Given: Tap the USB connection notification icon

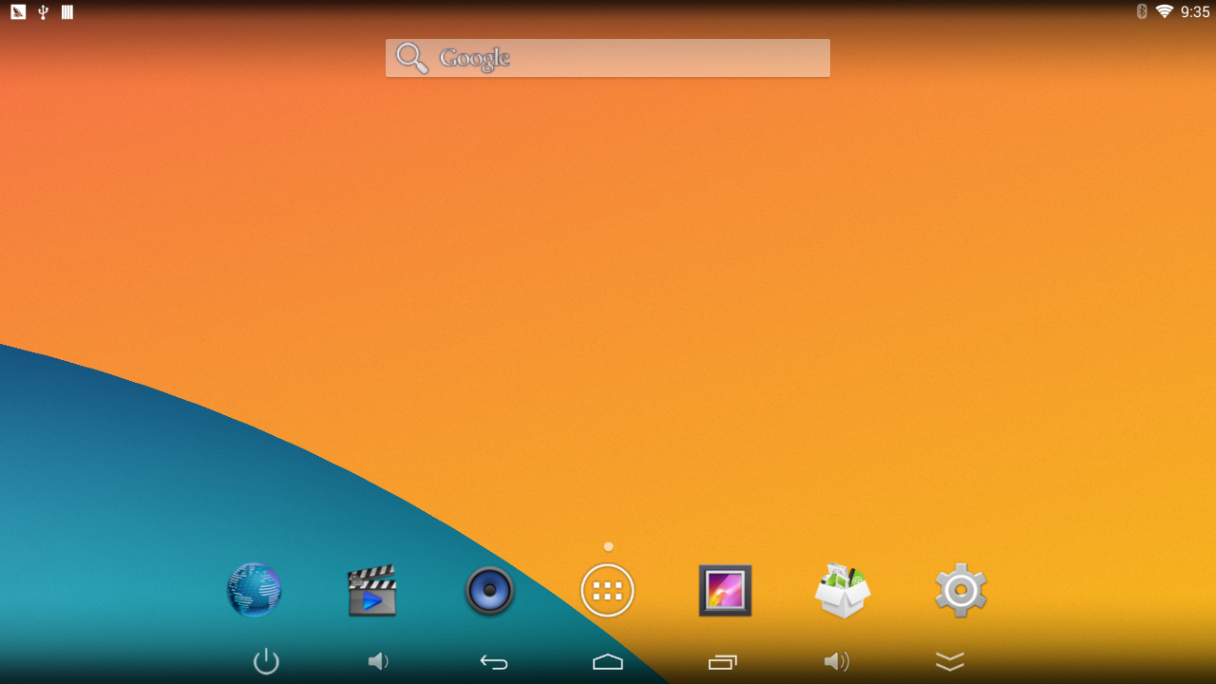Looking at the screenshot, I should (x=43, y=12).
